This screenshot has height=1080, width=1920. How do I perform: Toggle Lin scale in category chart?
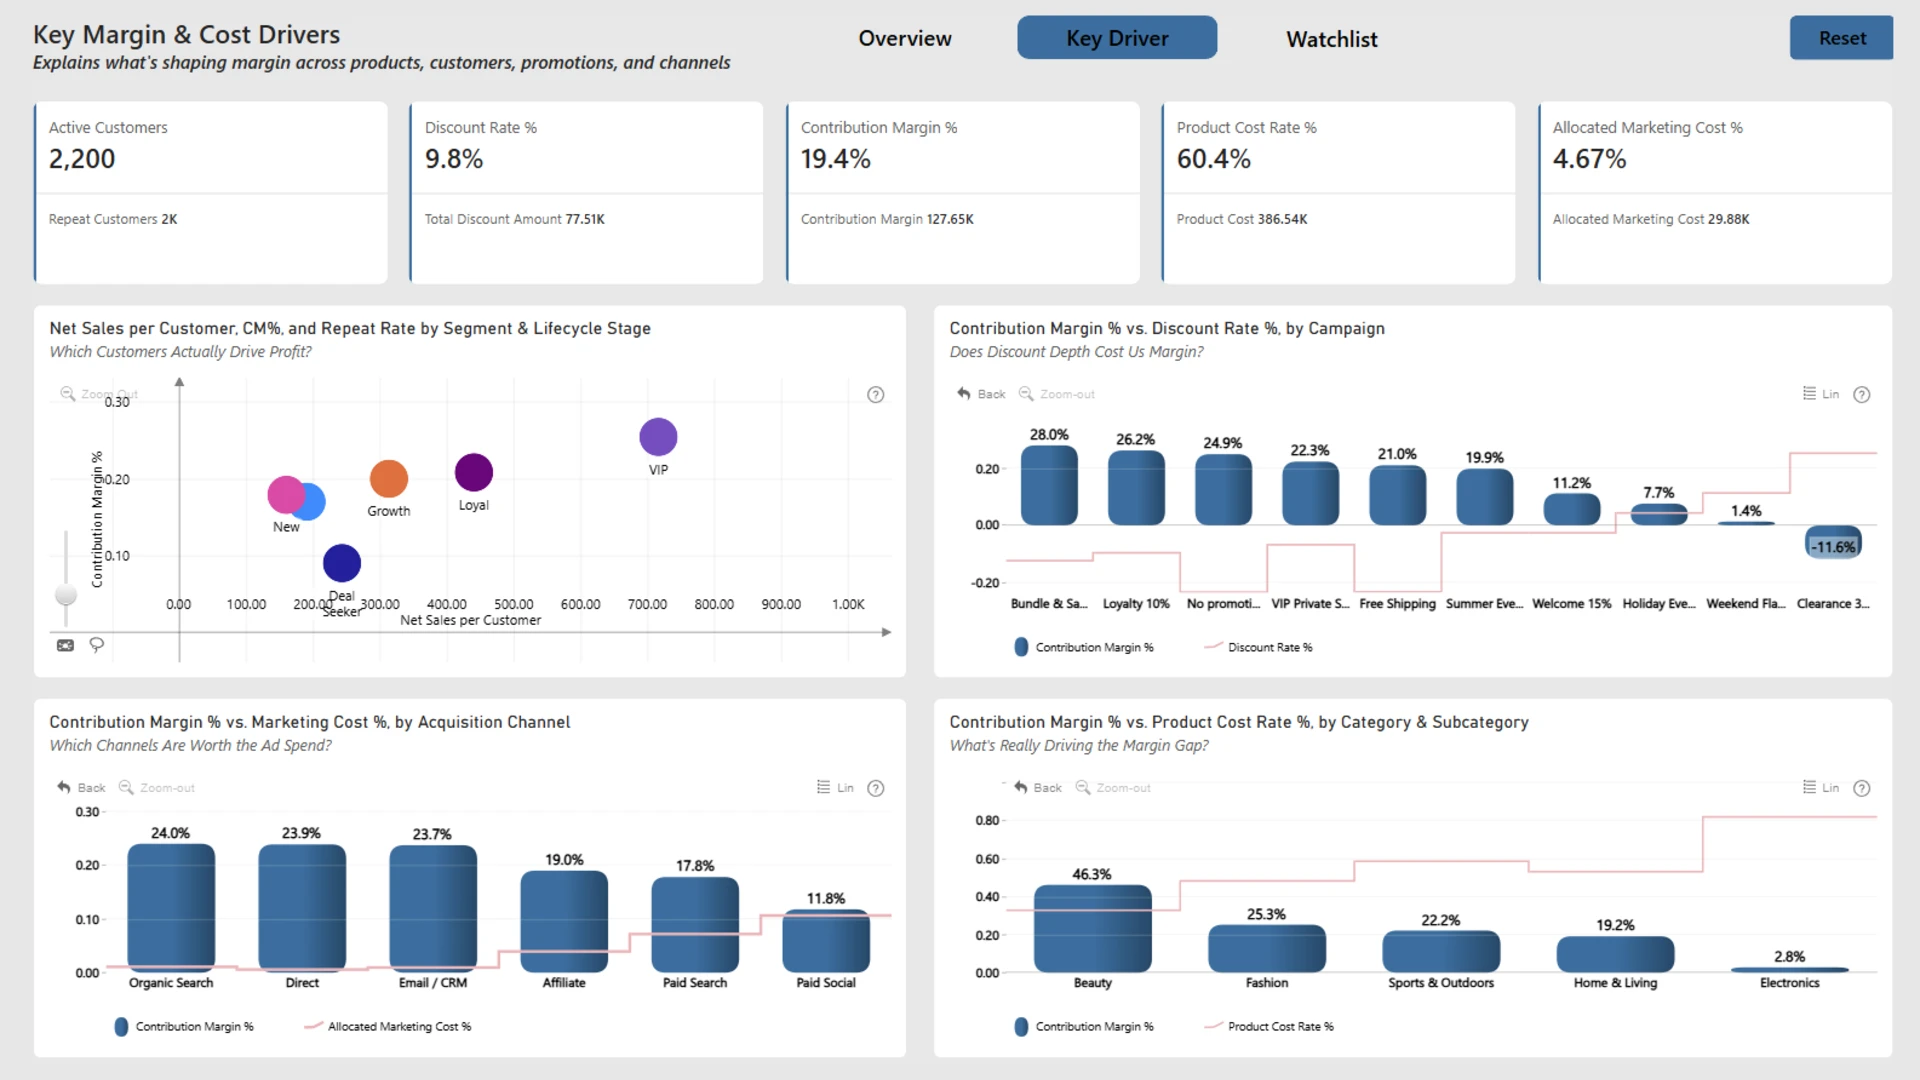click(x=1820, y=788)
